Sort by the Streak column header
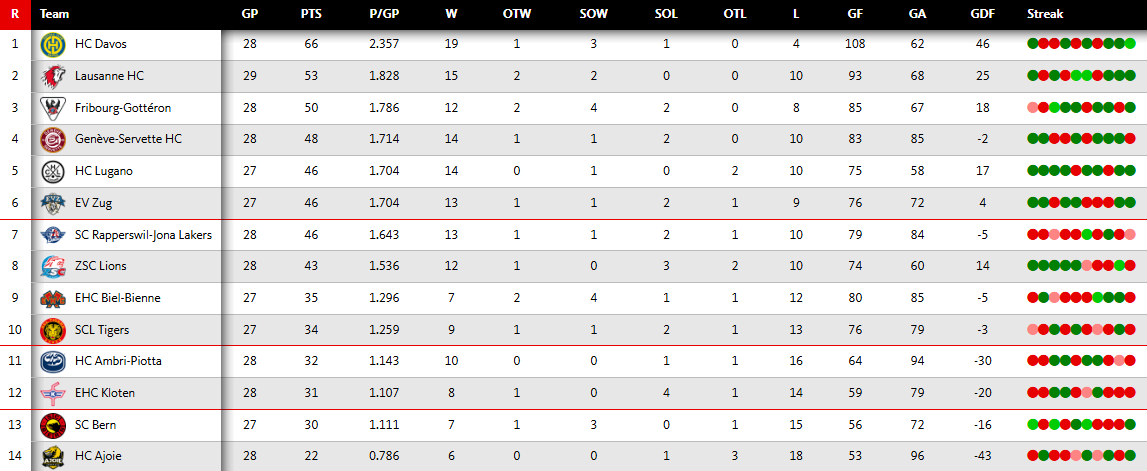 click(x=1045, y=14)
